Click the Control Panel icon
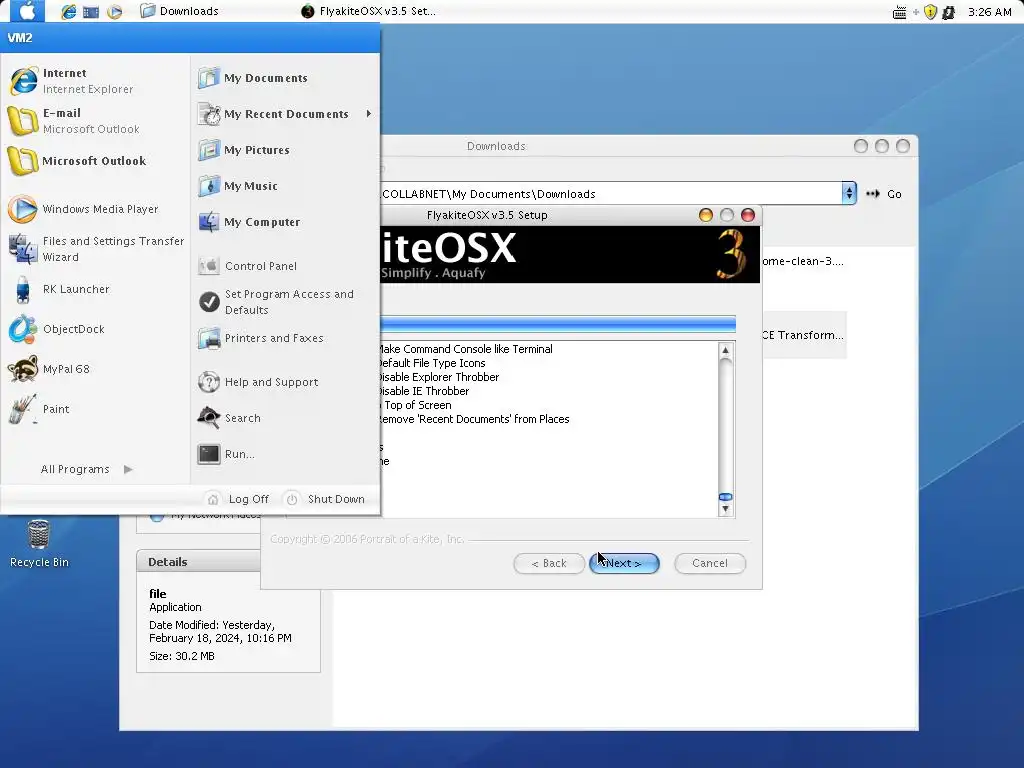This screenshot has width=1024, height=768. [x=209, y=266]
